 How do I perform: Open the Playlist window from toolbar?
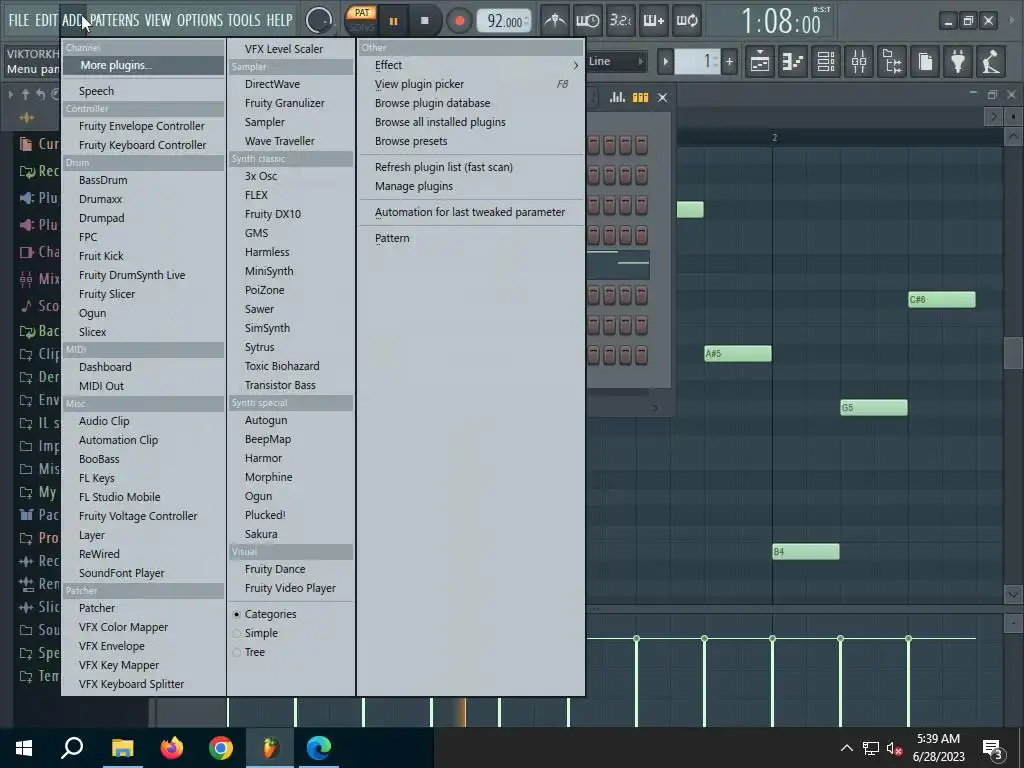pyautogui.click(x=760, y=62)
